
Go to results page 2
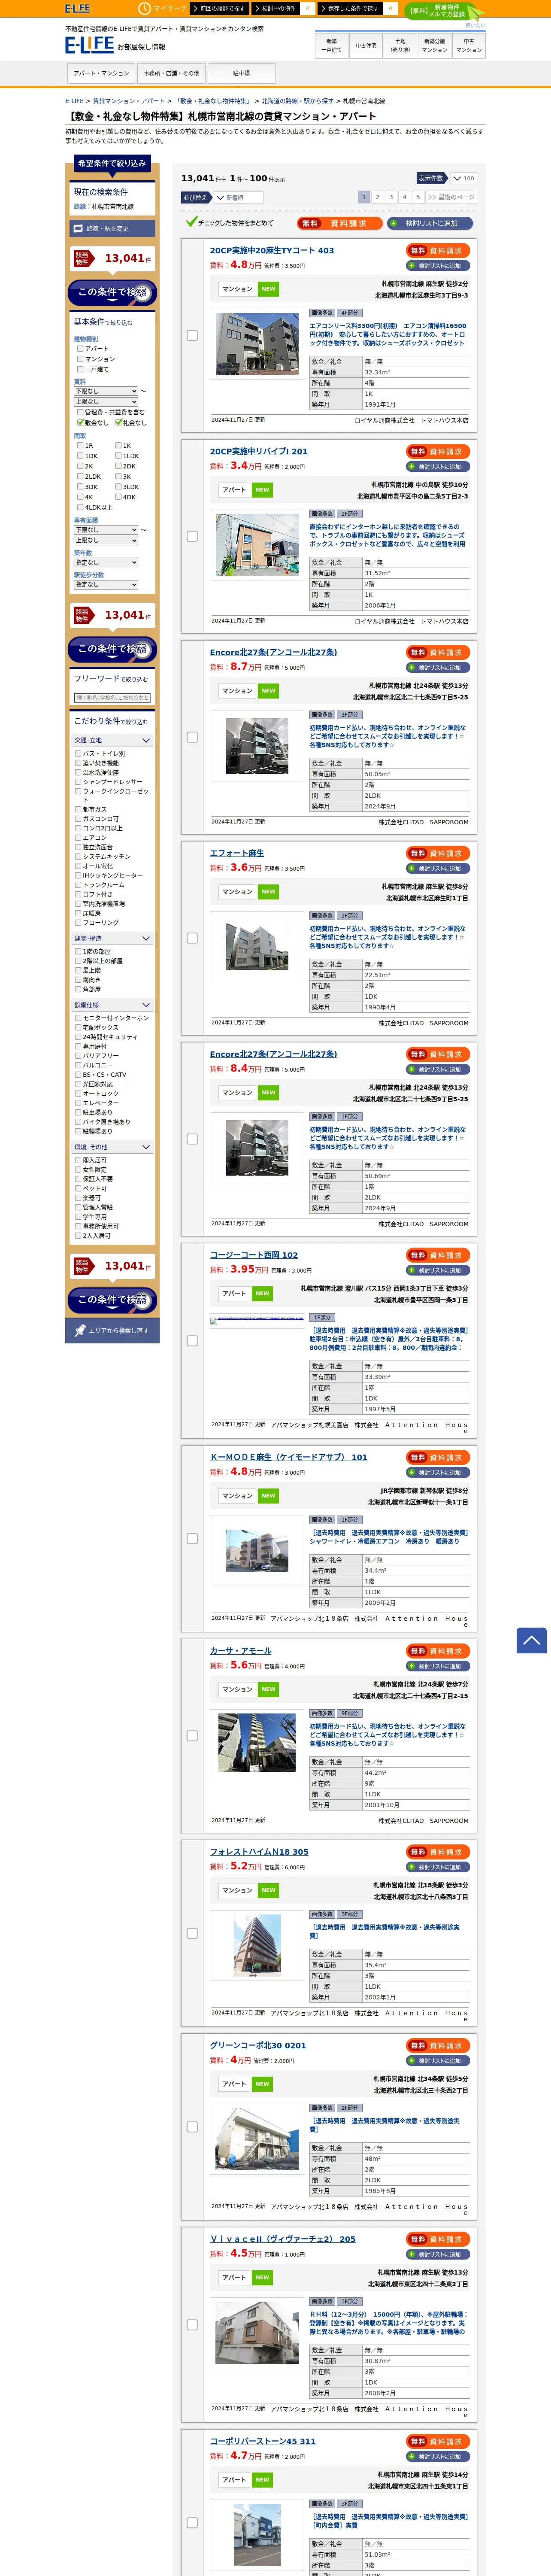[377, 197]
